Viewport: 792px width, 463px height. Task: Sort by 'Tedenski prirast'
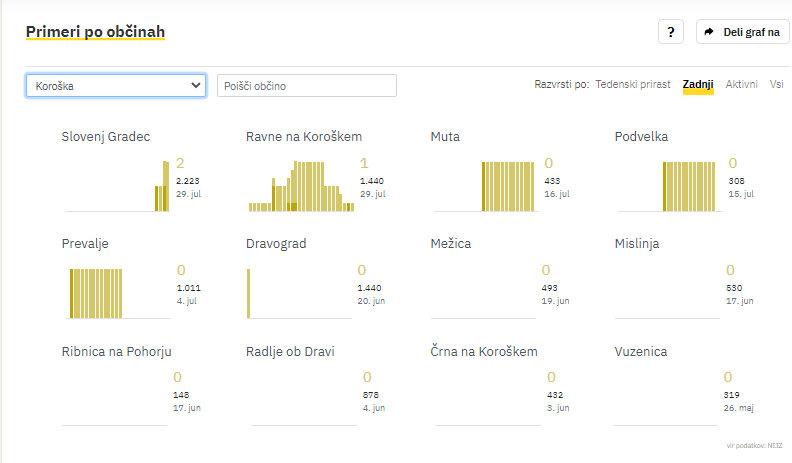(633, 85)
